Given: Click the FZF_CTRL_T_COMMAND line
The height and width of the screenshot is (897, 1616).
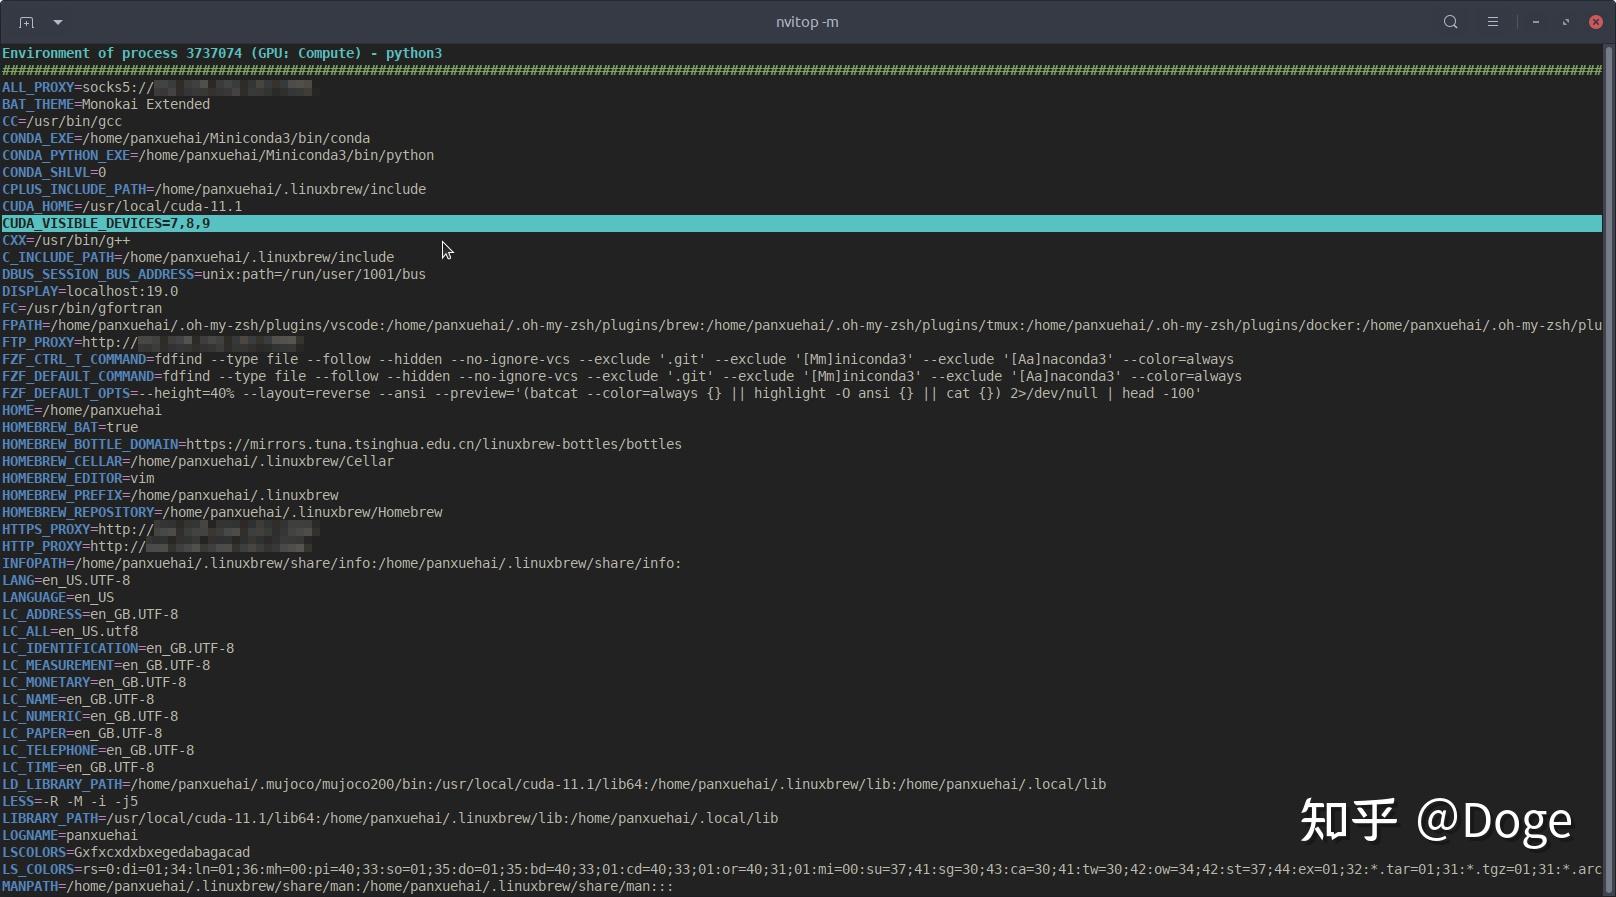Looking at the screenshot, I should (618, 359).
